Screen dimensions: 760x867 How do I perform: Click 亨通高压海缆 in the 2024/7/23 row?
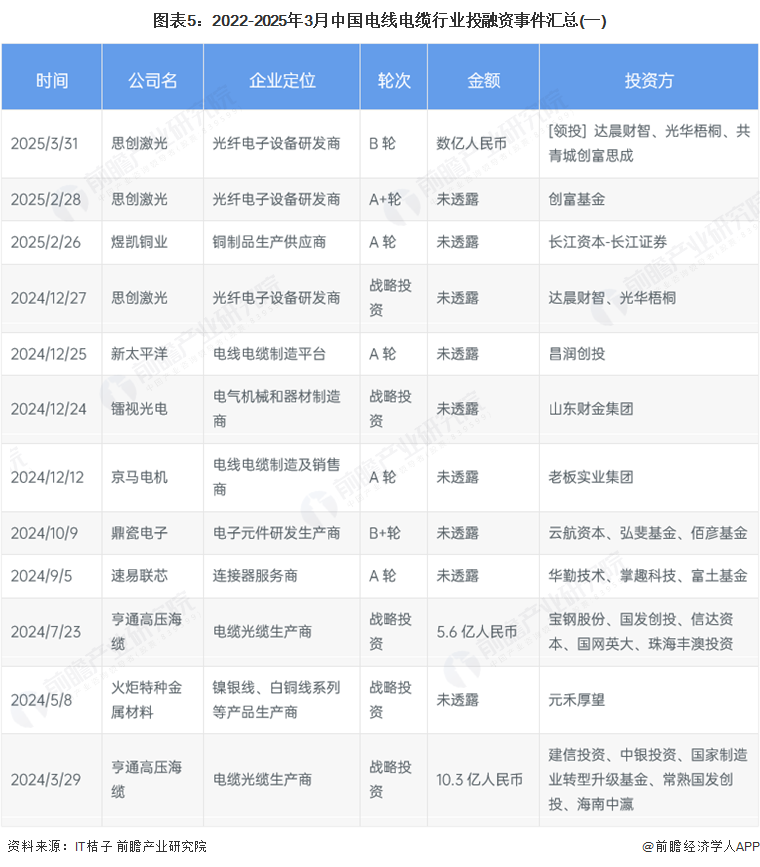(147, 632)
